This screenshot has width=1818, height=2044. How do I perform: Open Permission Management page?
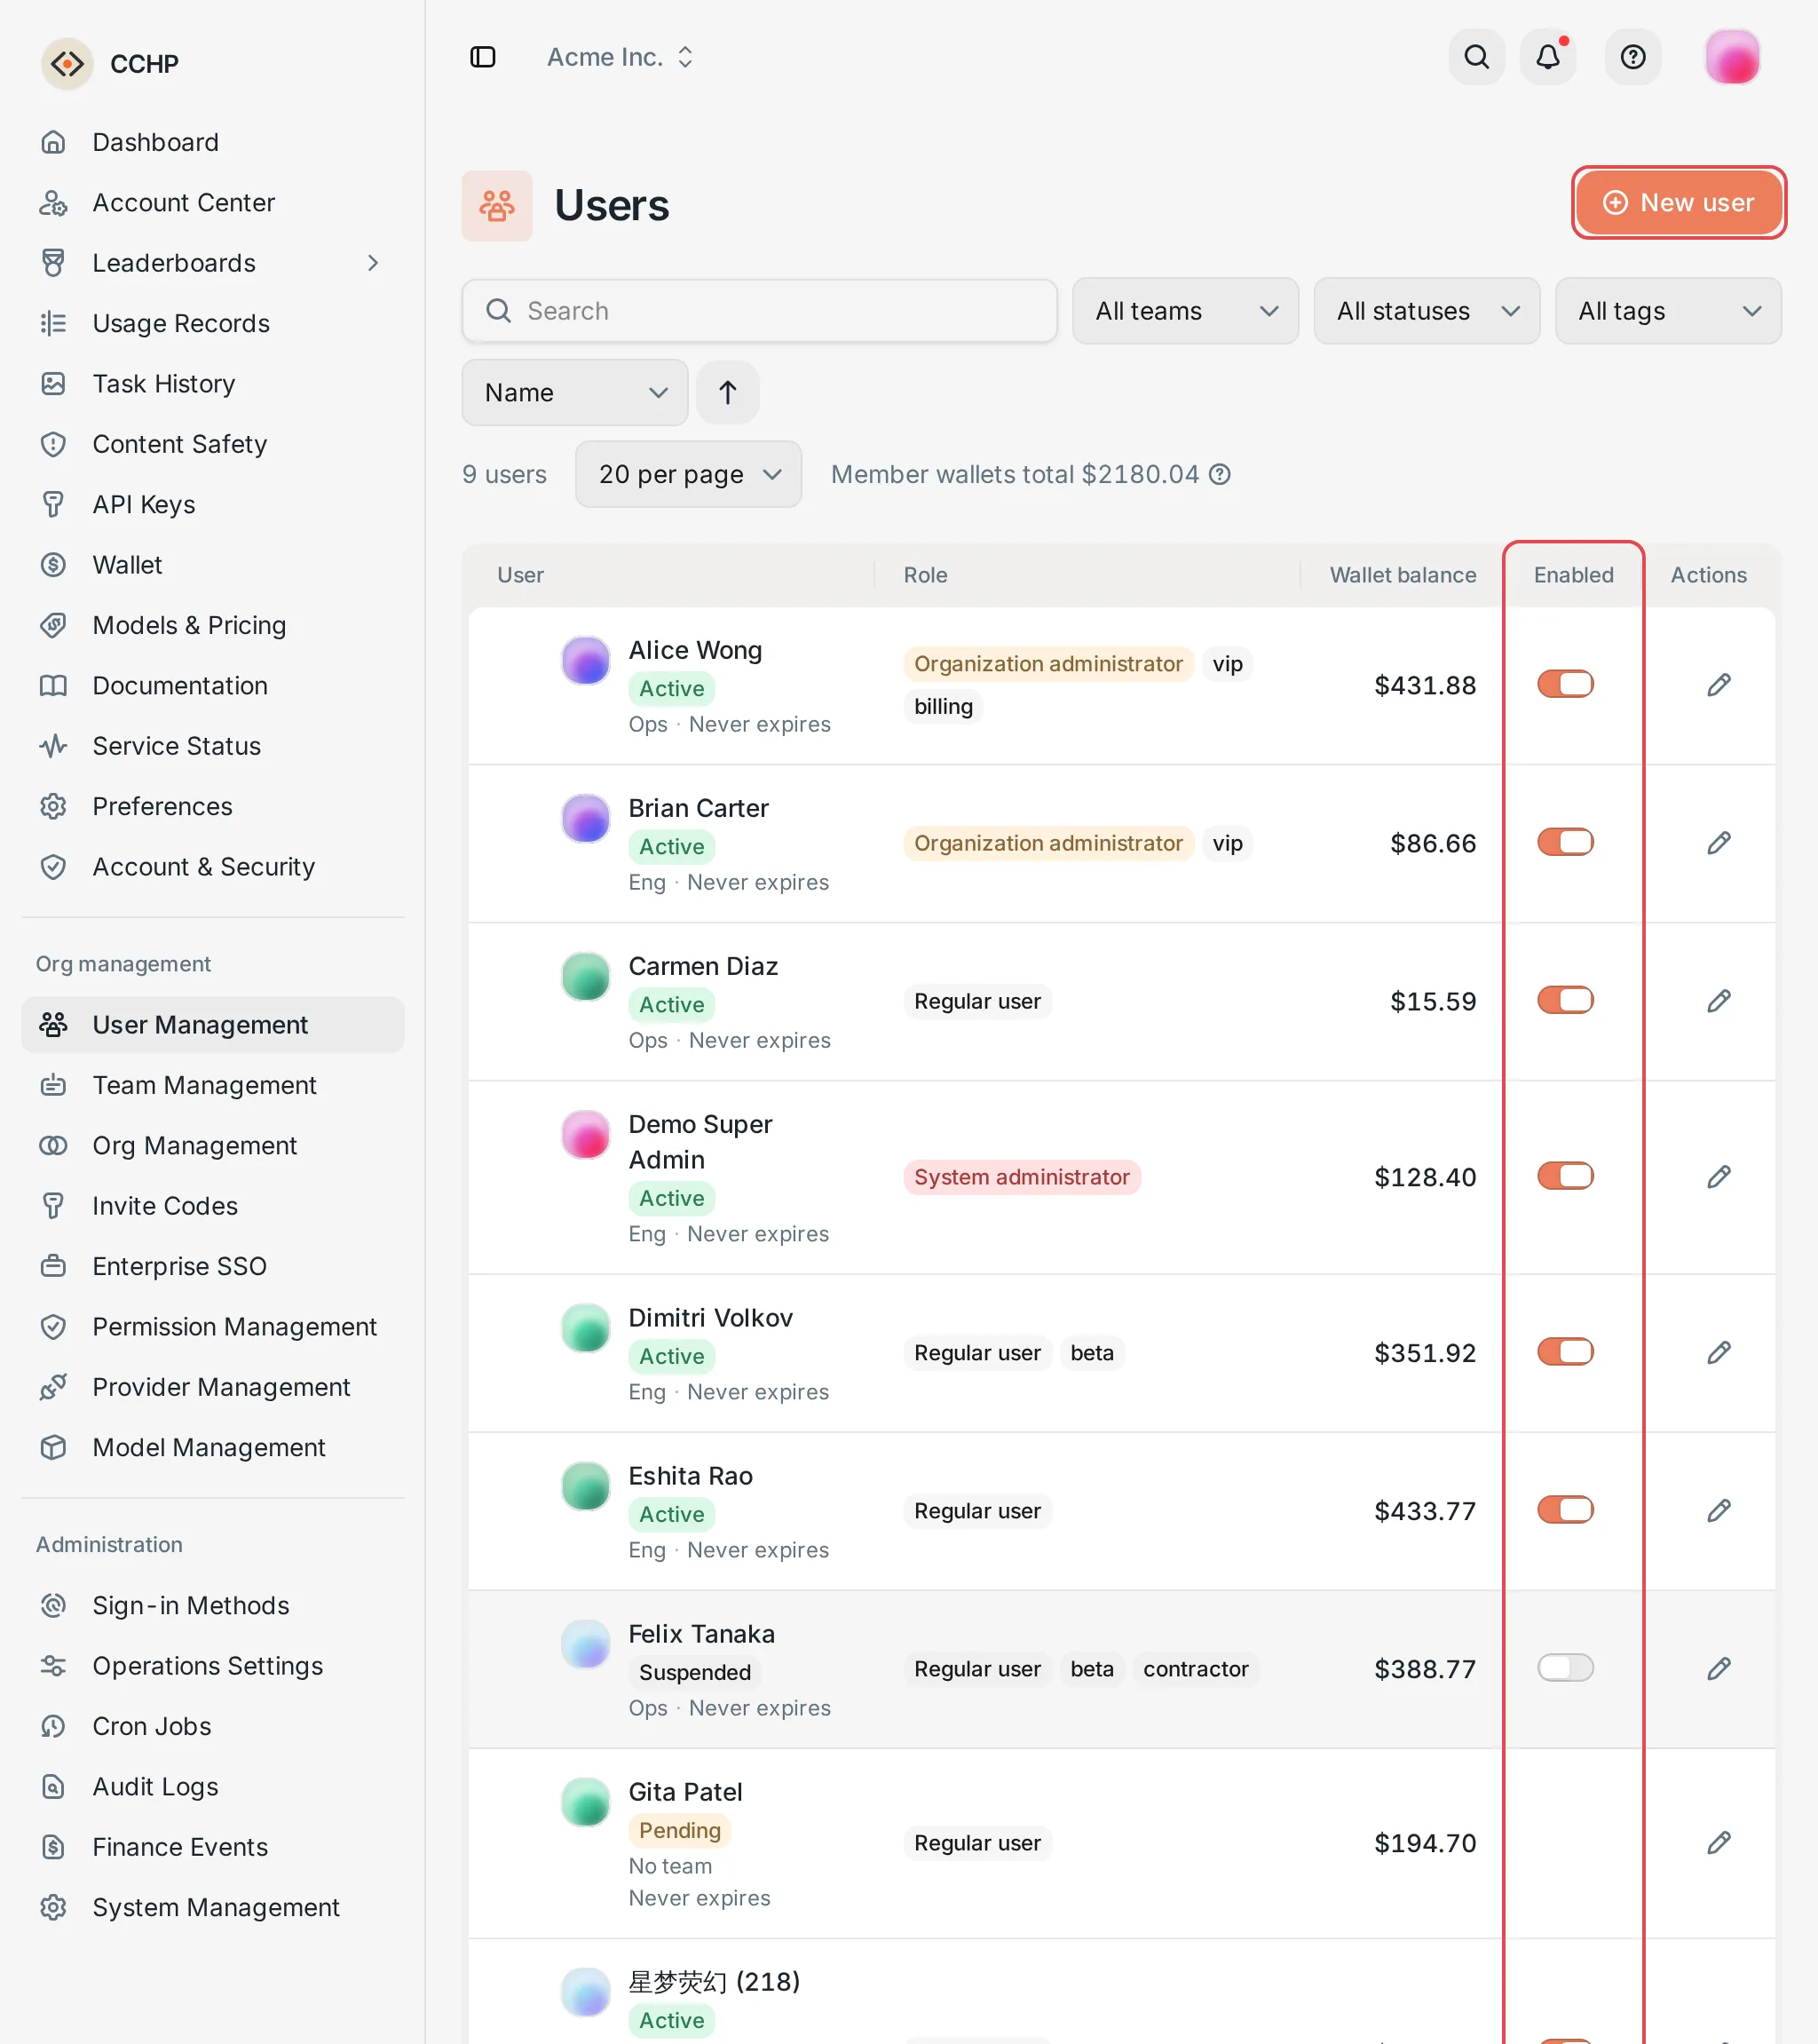213,1326
